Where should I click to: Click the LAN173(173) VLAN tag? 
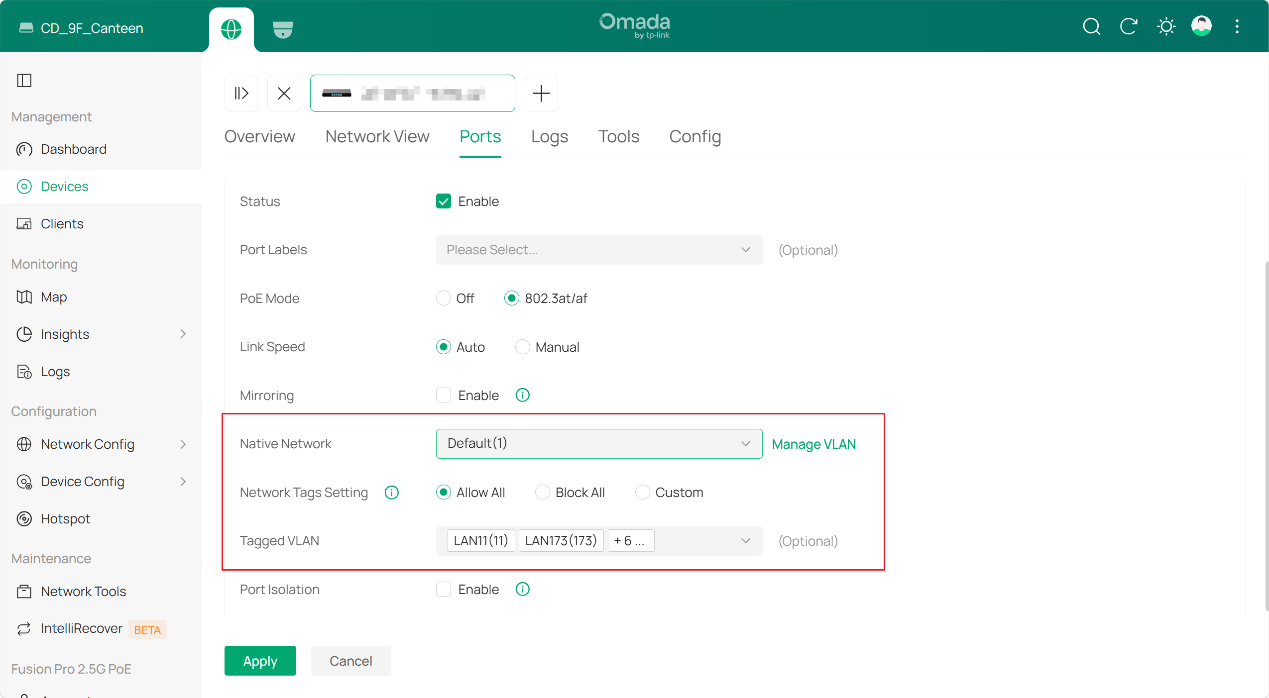[x=561, y=541]
